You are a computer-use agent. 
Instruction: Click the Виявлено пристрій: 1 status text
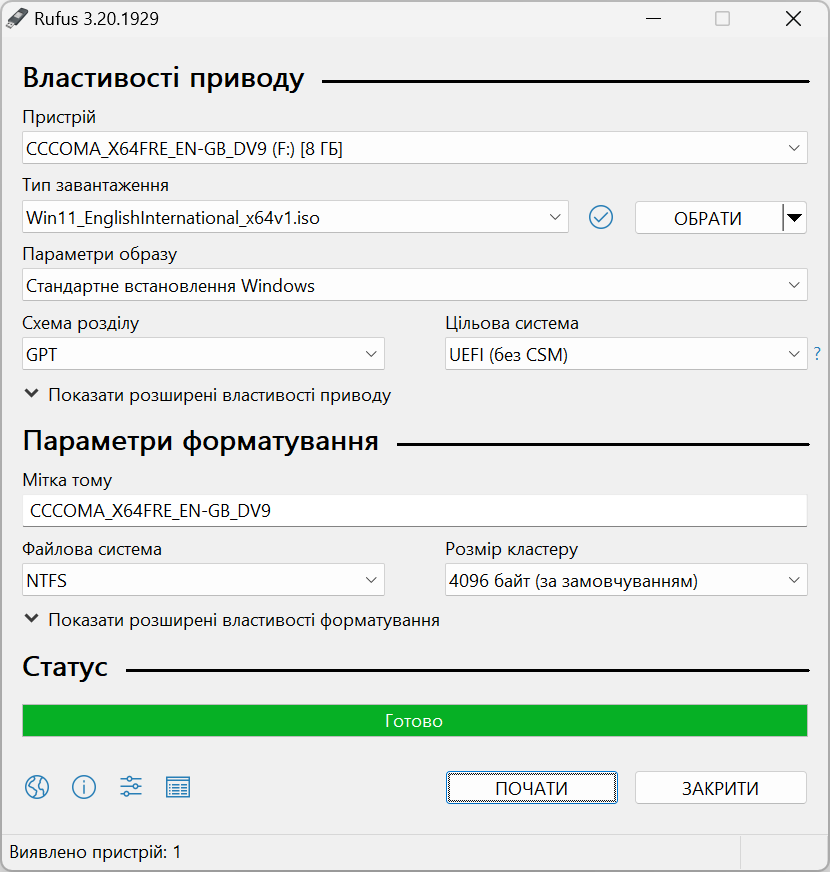pos(95,852)
